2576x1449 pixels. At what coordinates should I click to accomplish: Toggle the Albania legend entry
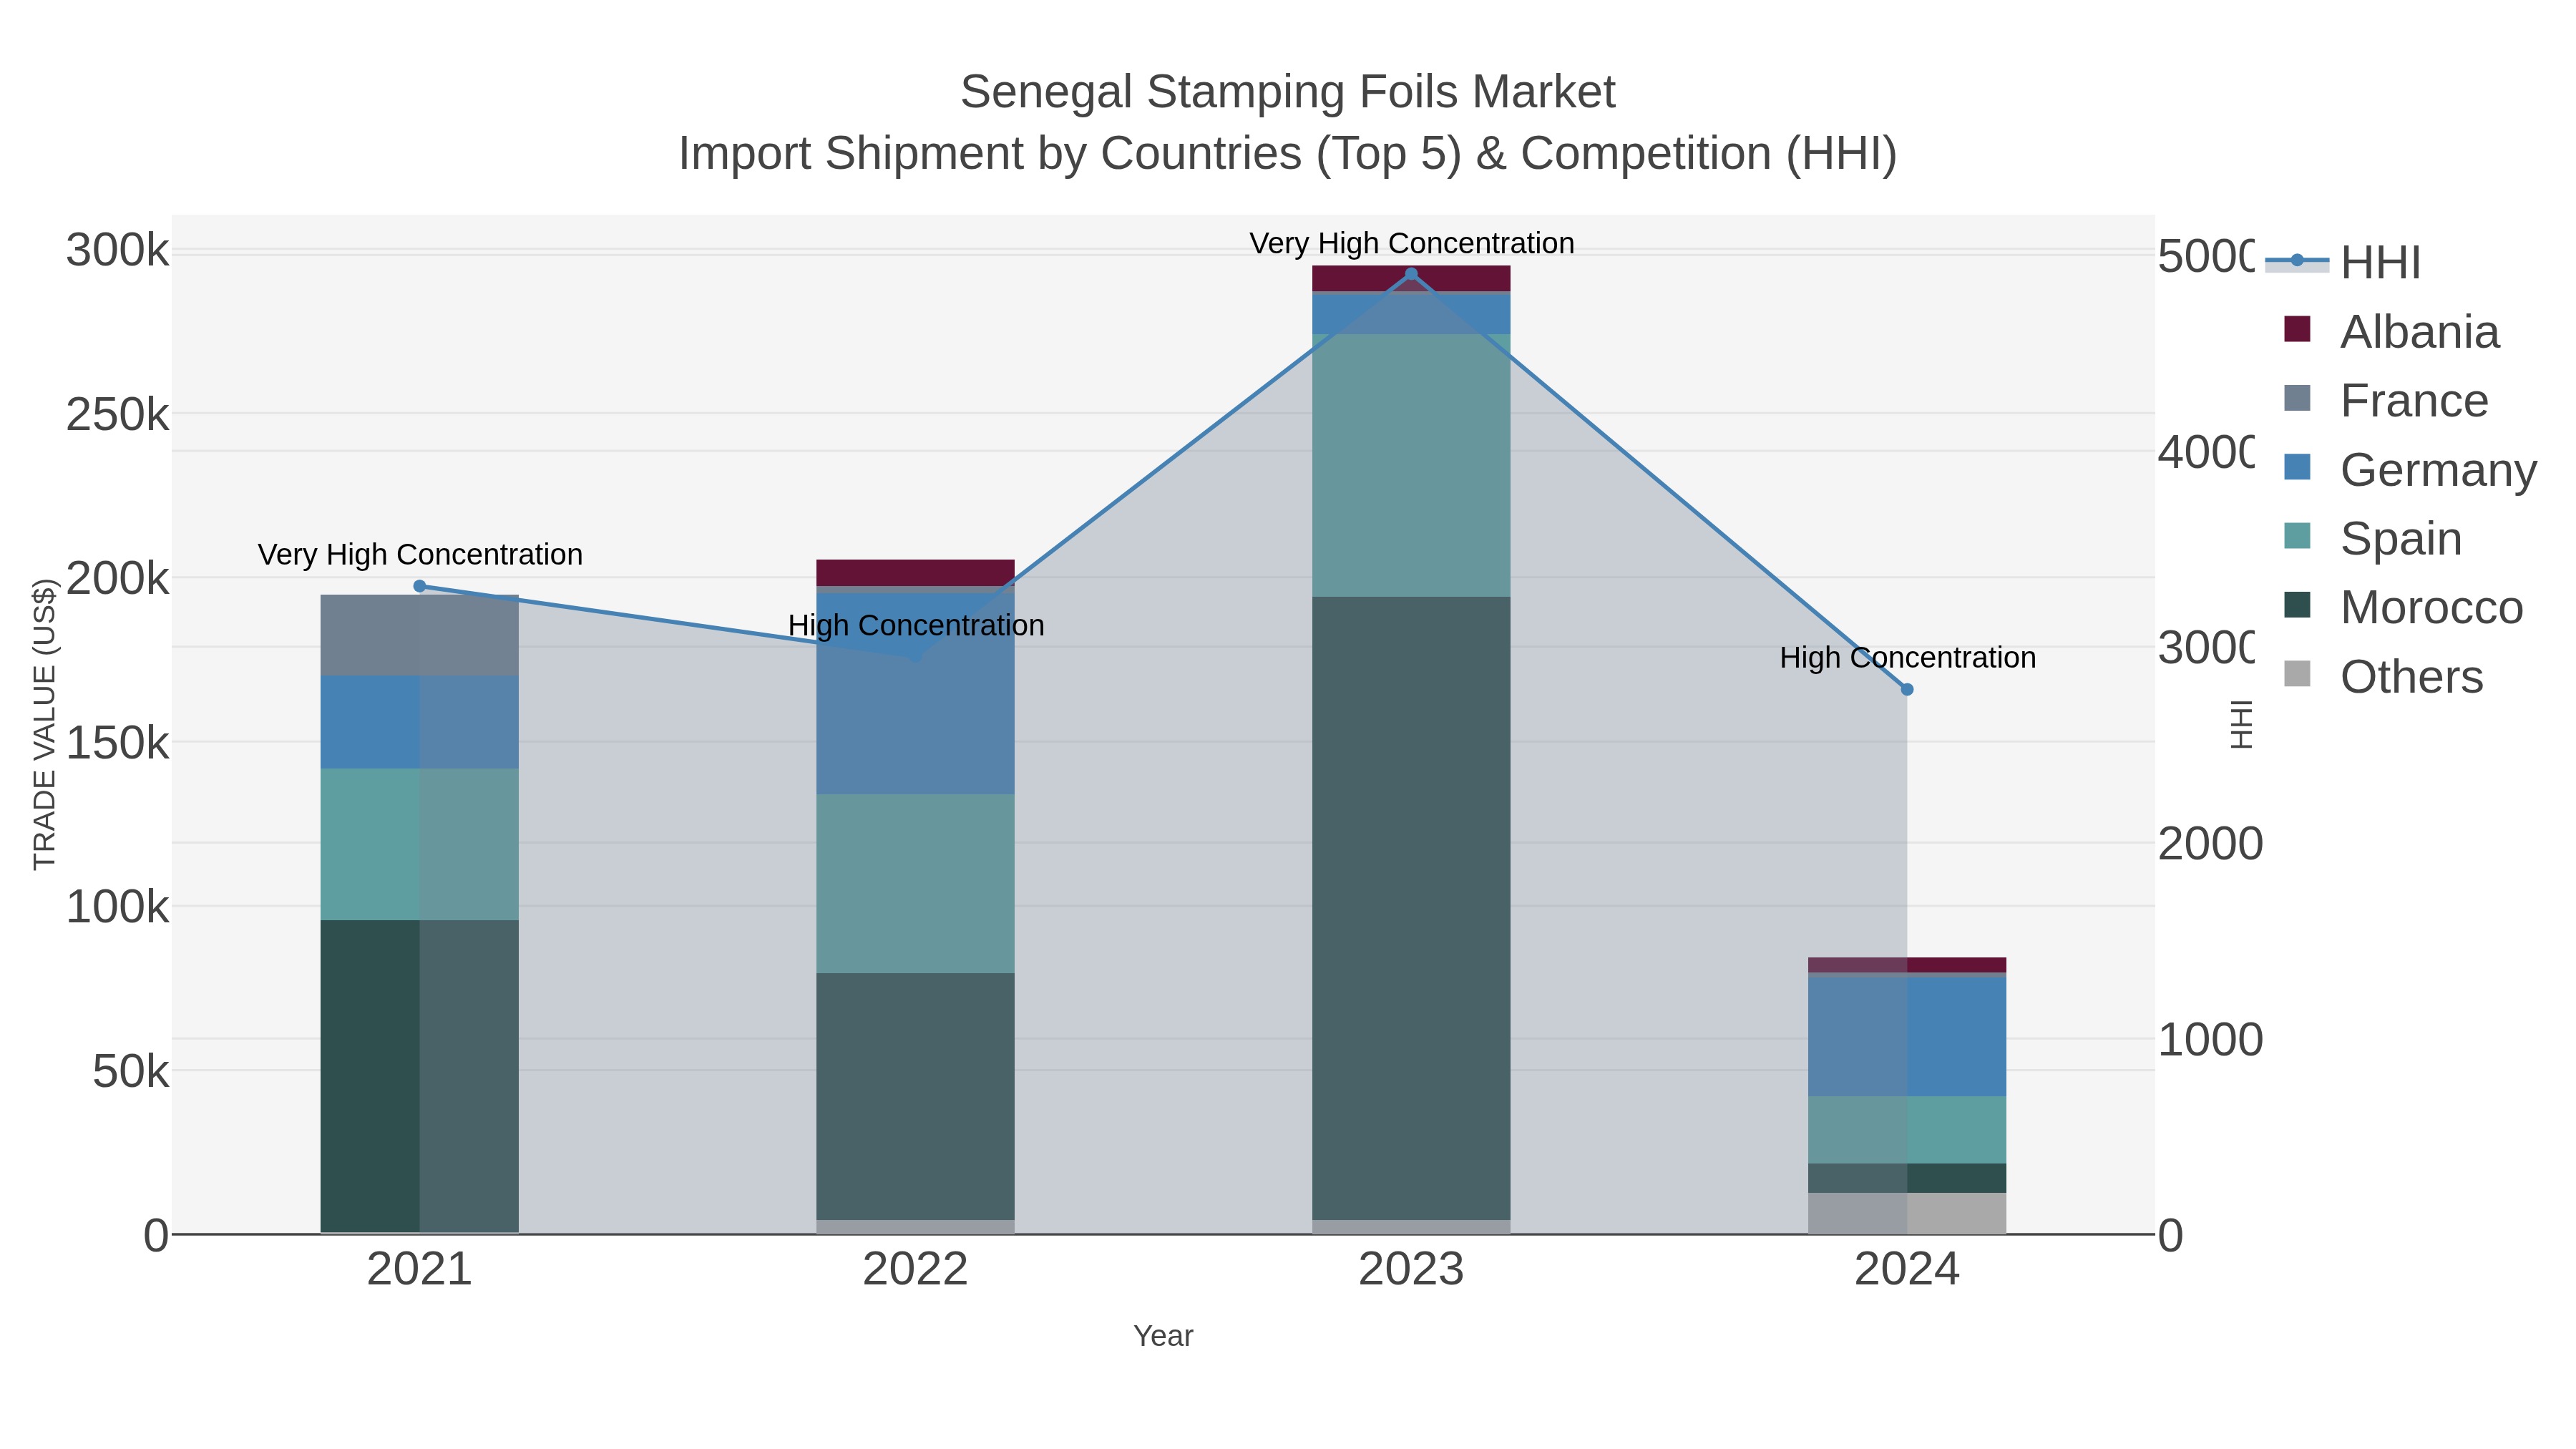coord(2392,331)
